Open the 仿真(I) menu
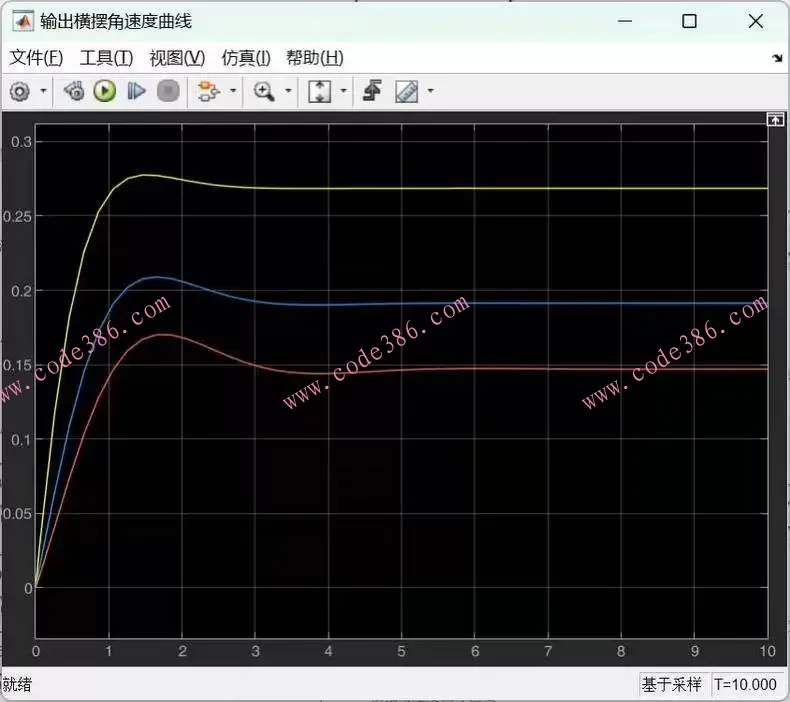Image resolution: width=790 pixels, height=702 pixels. pos(246,58)
